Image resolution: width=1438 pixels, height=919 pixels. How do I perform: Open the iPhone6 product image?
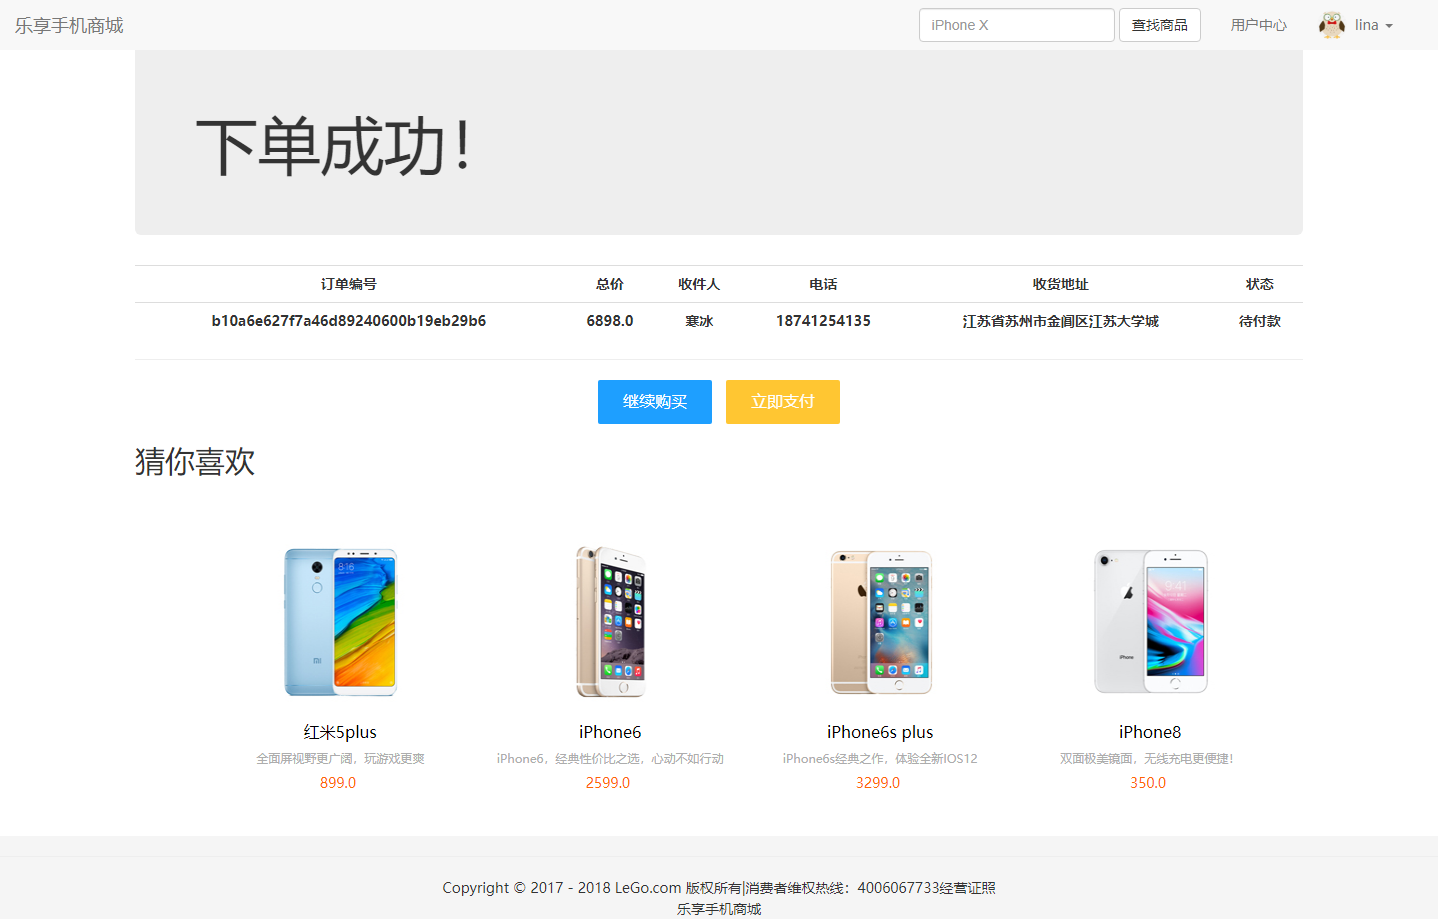point(610,621)
